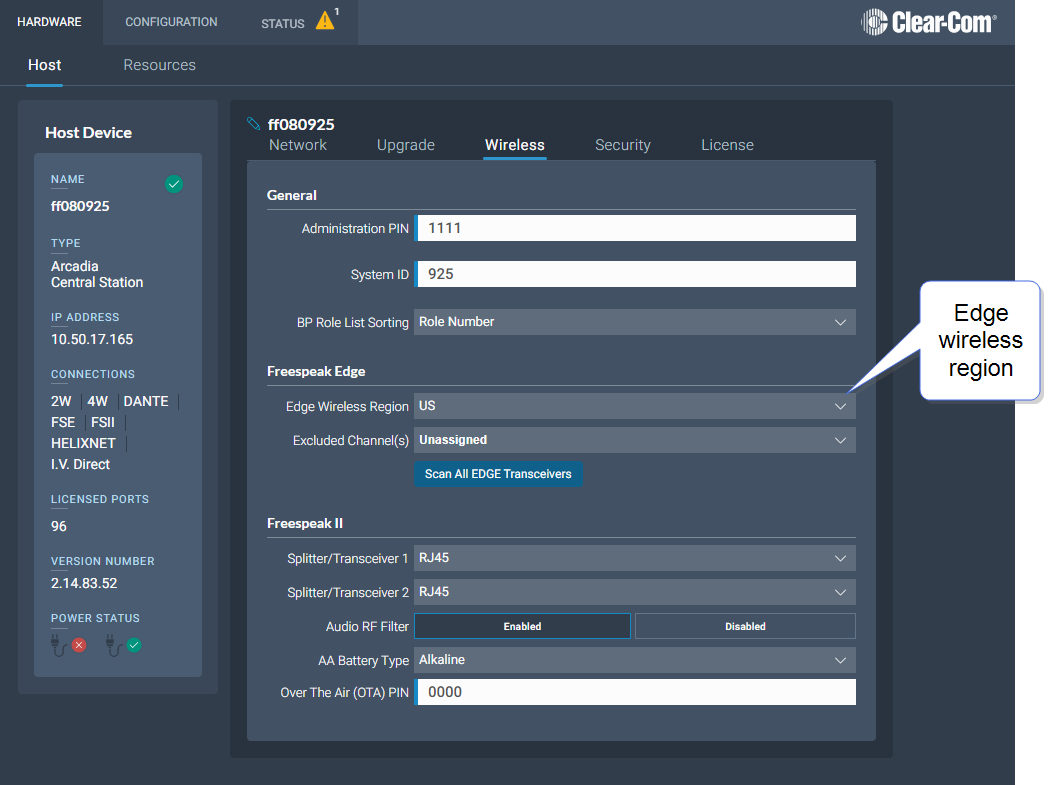Switch to the HARDWARE top tab
The image size is (1054, 785).
point(49,22)
